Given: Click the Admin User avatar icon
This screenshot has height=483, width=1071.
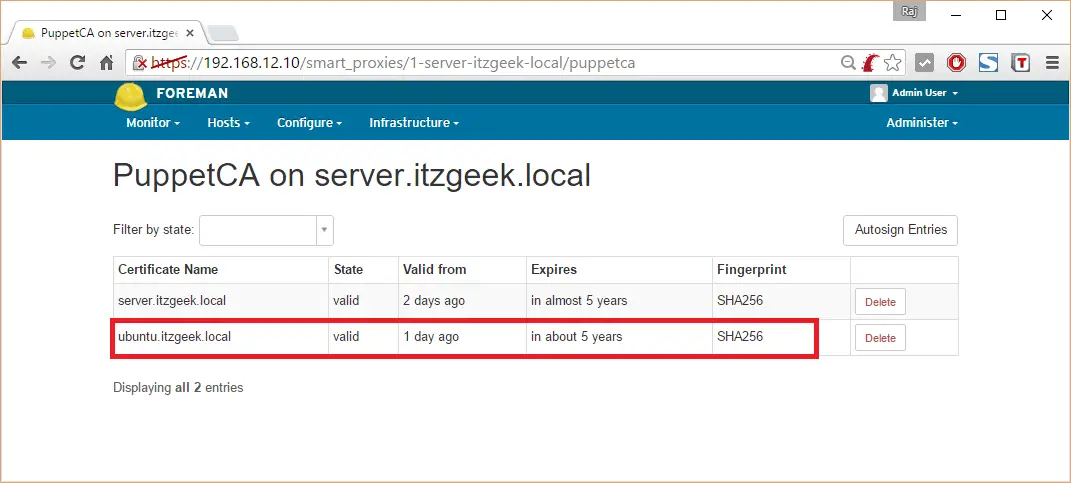Looking at the screenshot, I should point(878,93).
